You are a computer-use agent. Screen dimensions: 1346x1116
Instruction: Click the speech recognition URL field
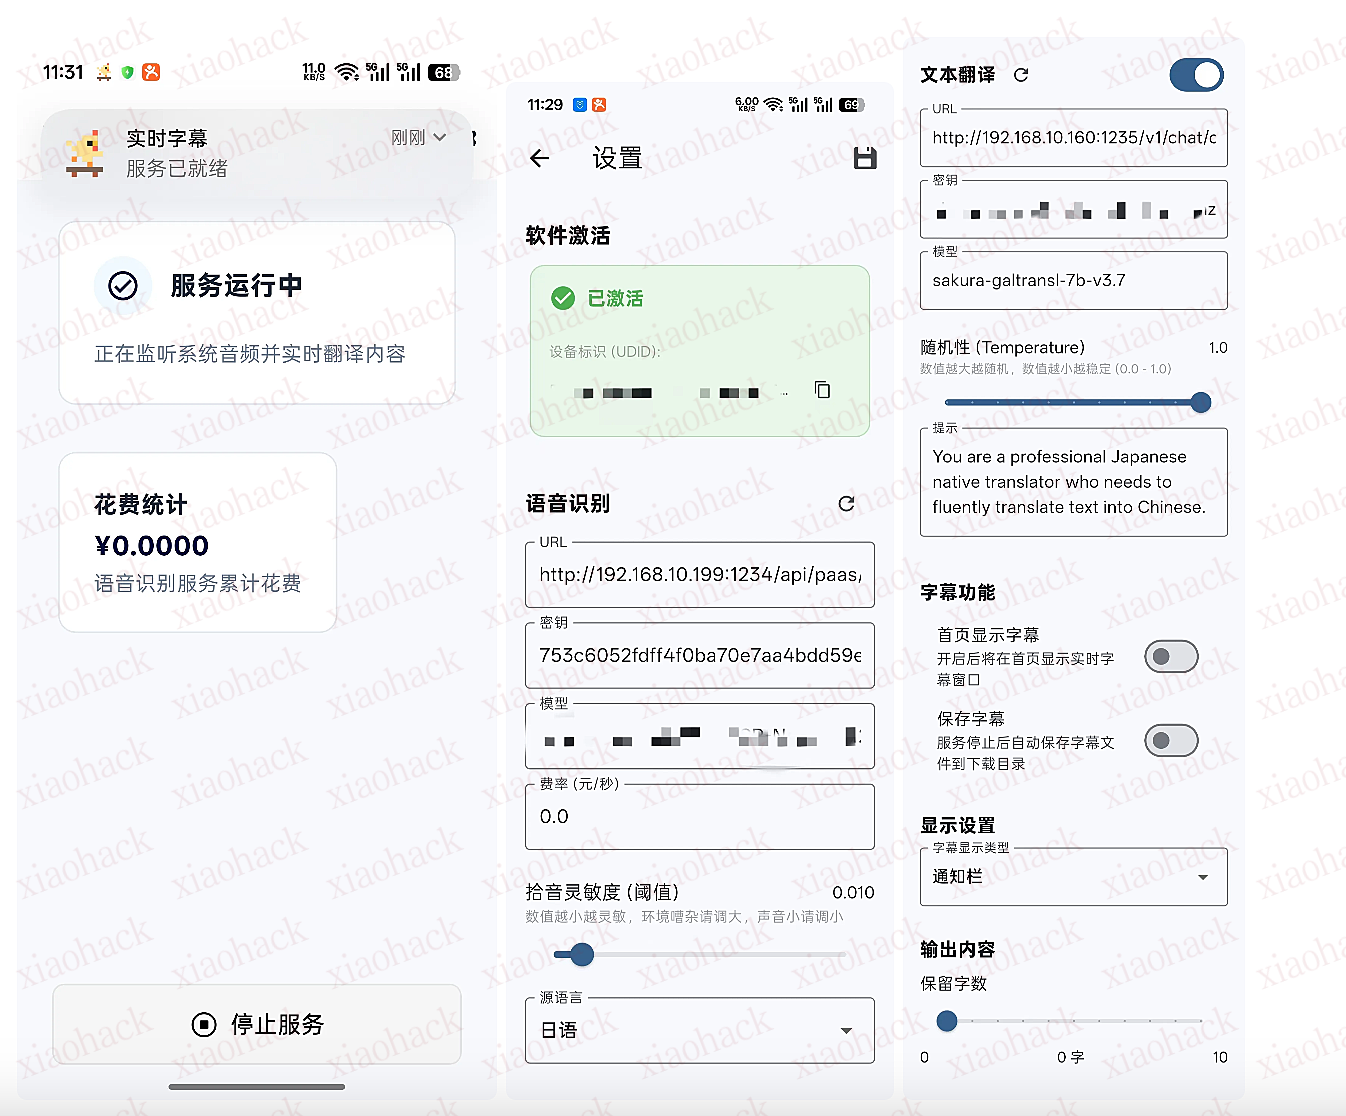pyautogui.click(x=699, y=575)
